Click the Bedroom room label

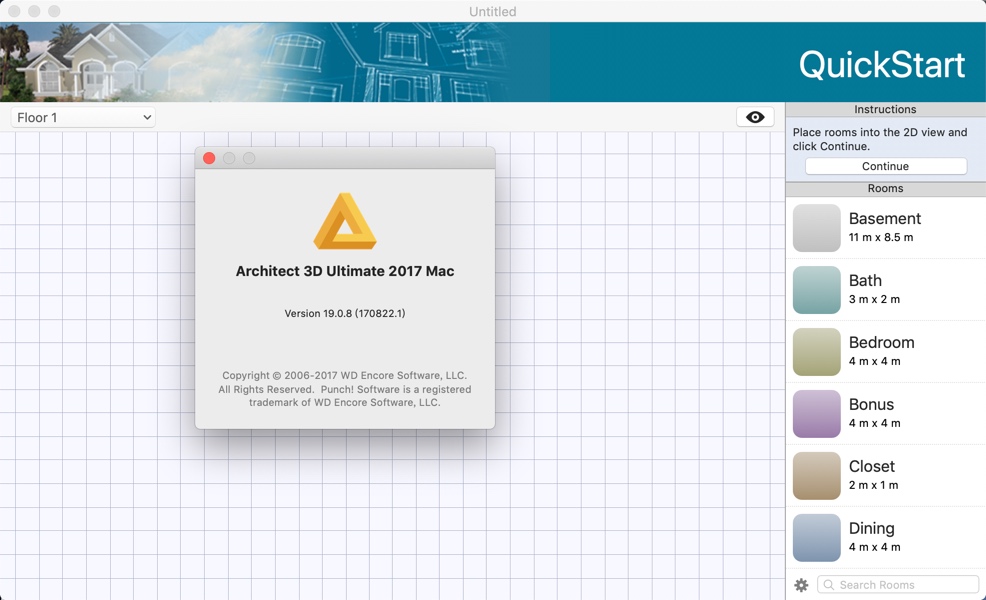882,342
